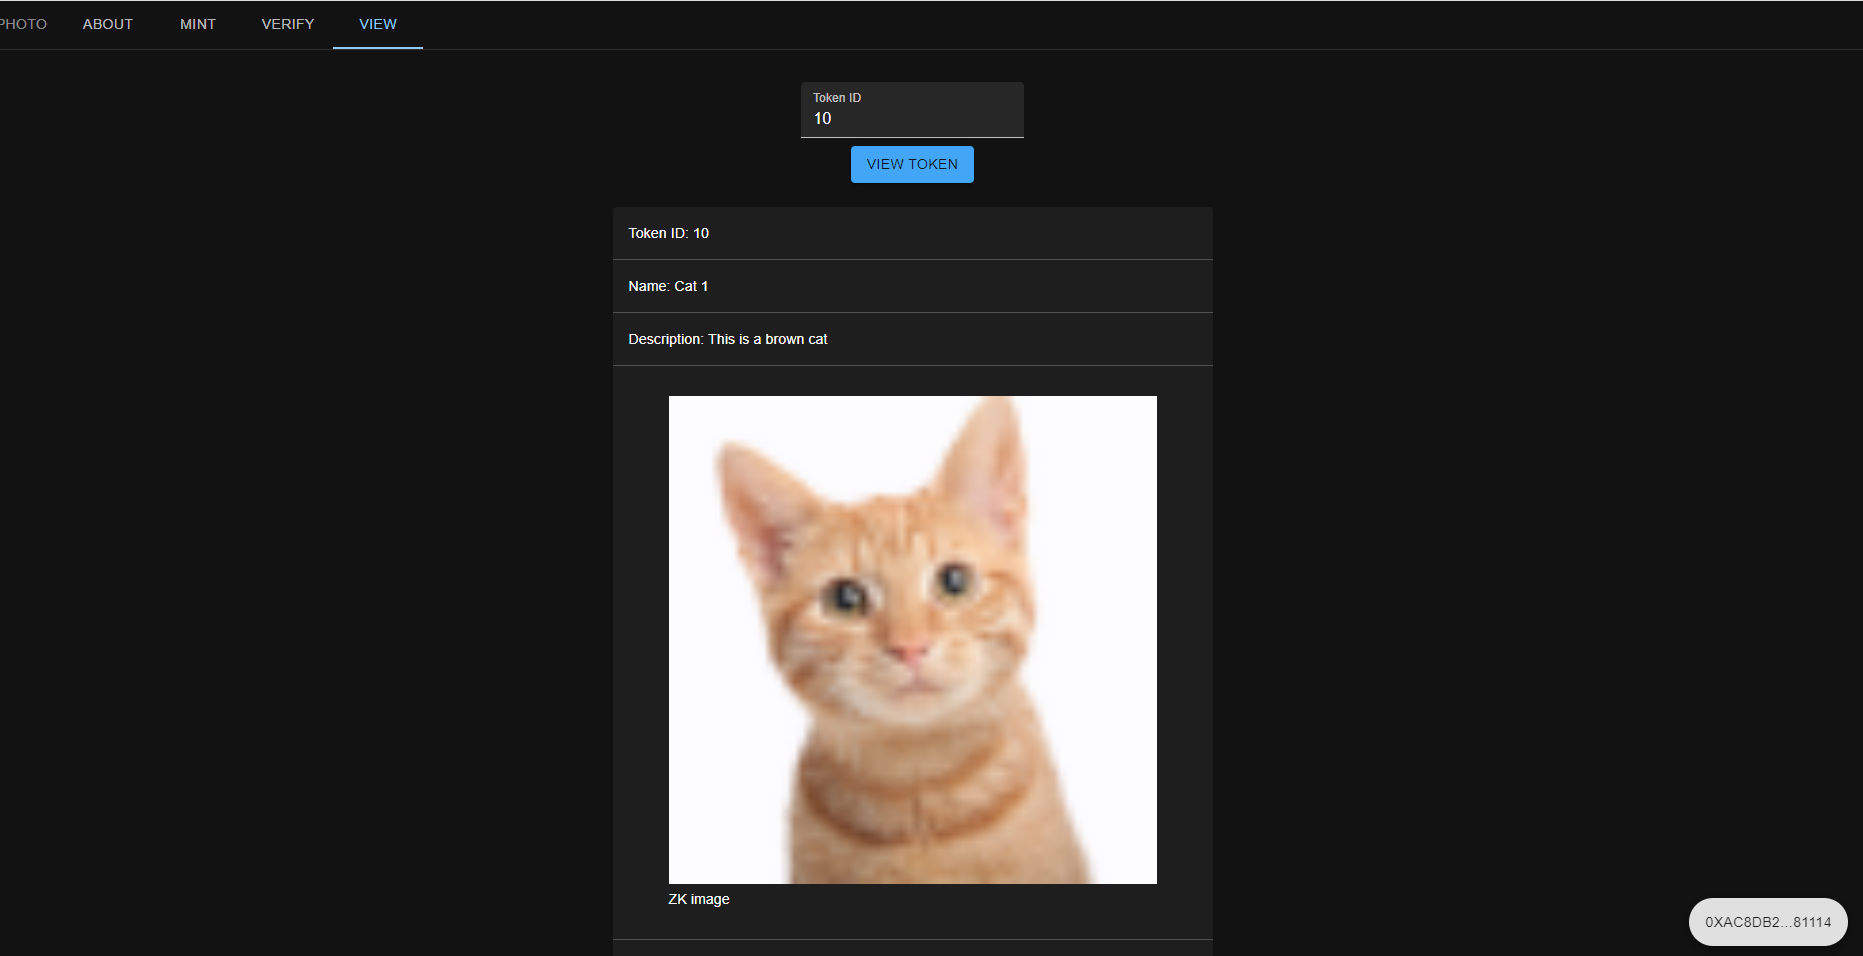Open the ABOUT tab
This screenshot has height=956, width=1863.
coord(108,24)
